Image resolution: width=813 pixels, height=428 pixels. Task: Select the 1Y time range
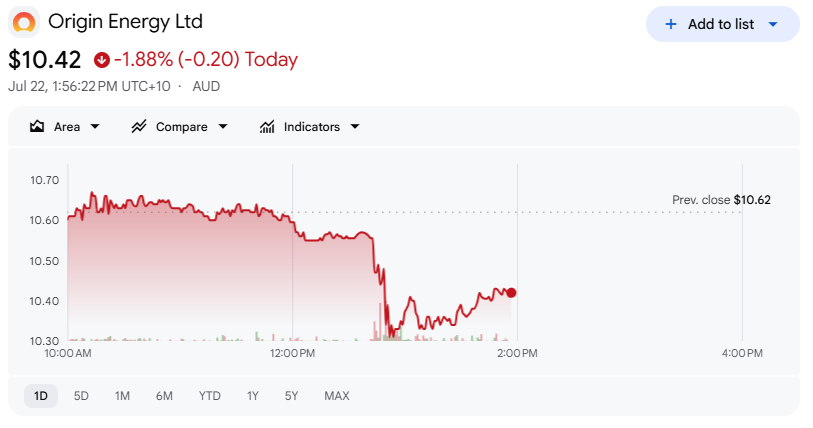253,396
